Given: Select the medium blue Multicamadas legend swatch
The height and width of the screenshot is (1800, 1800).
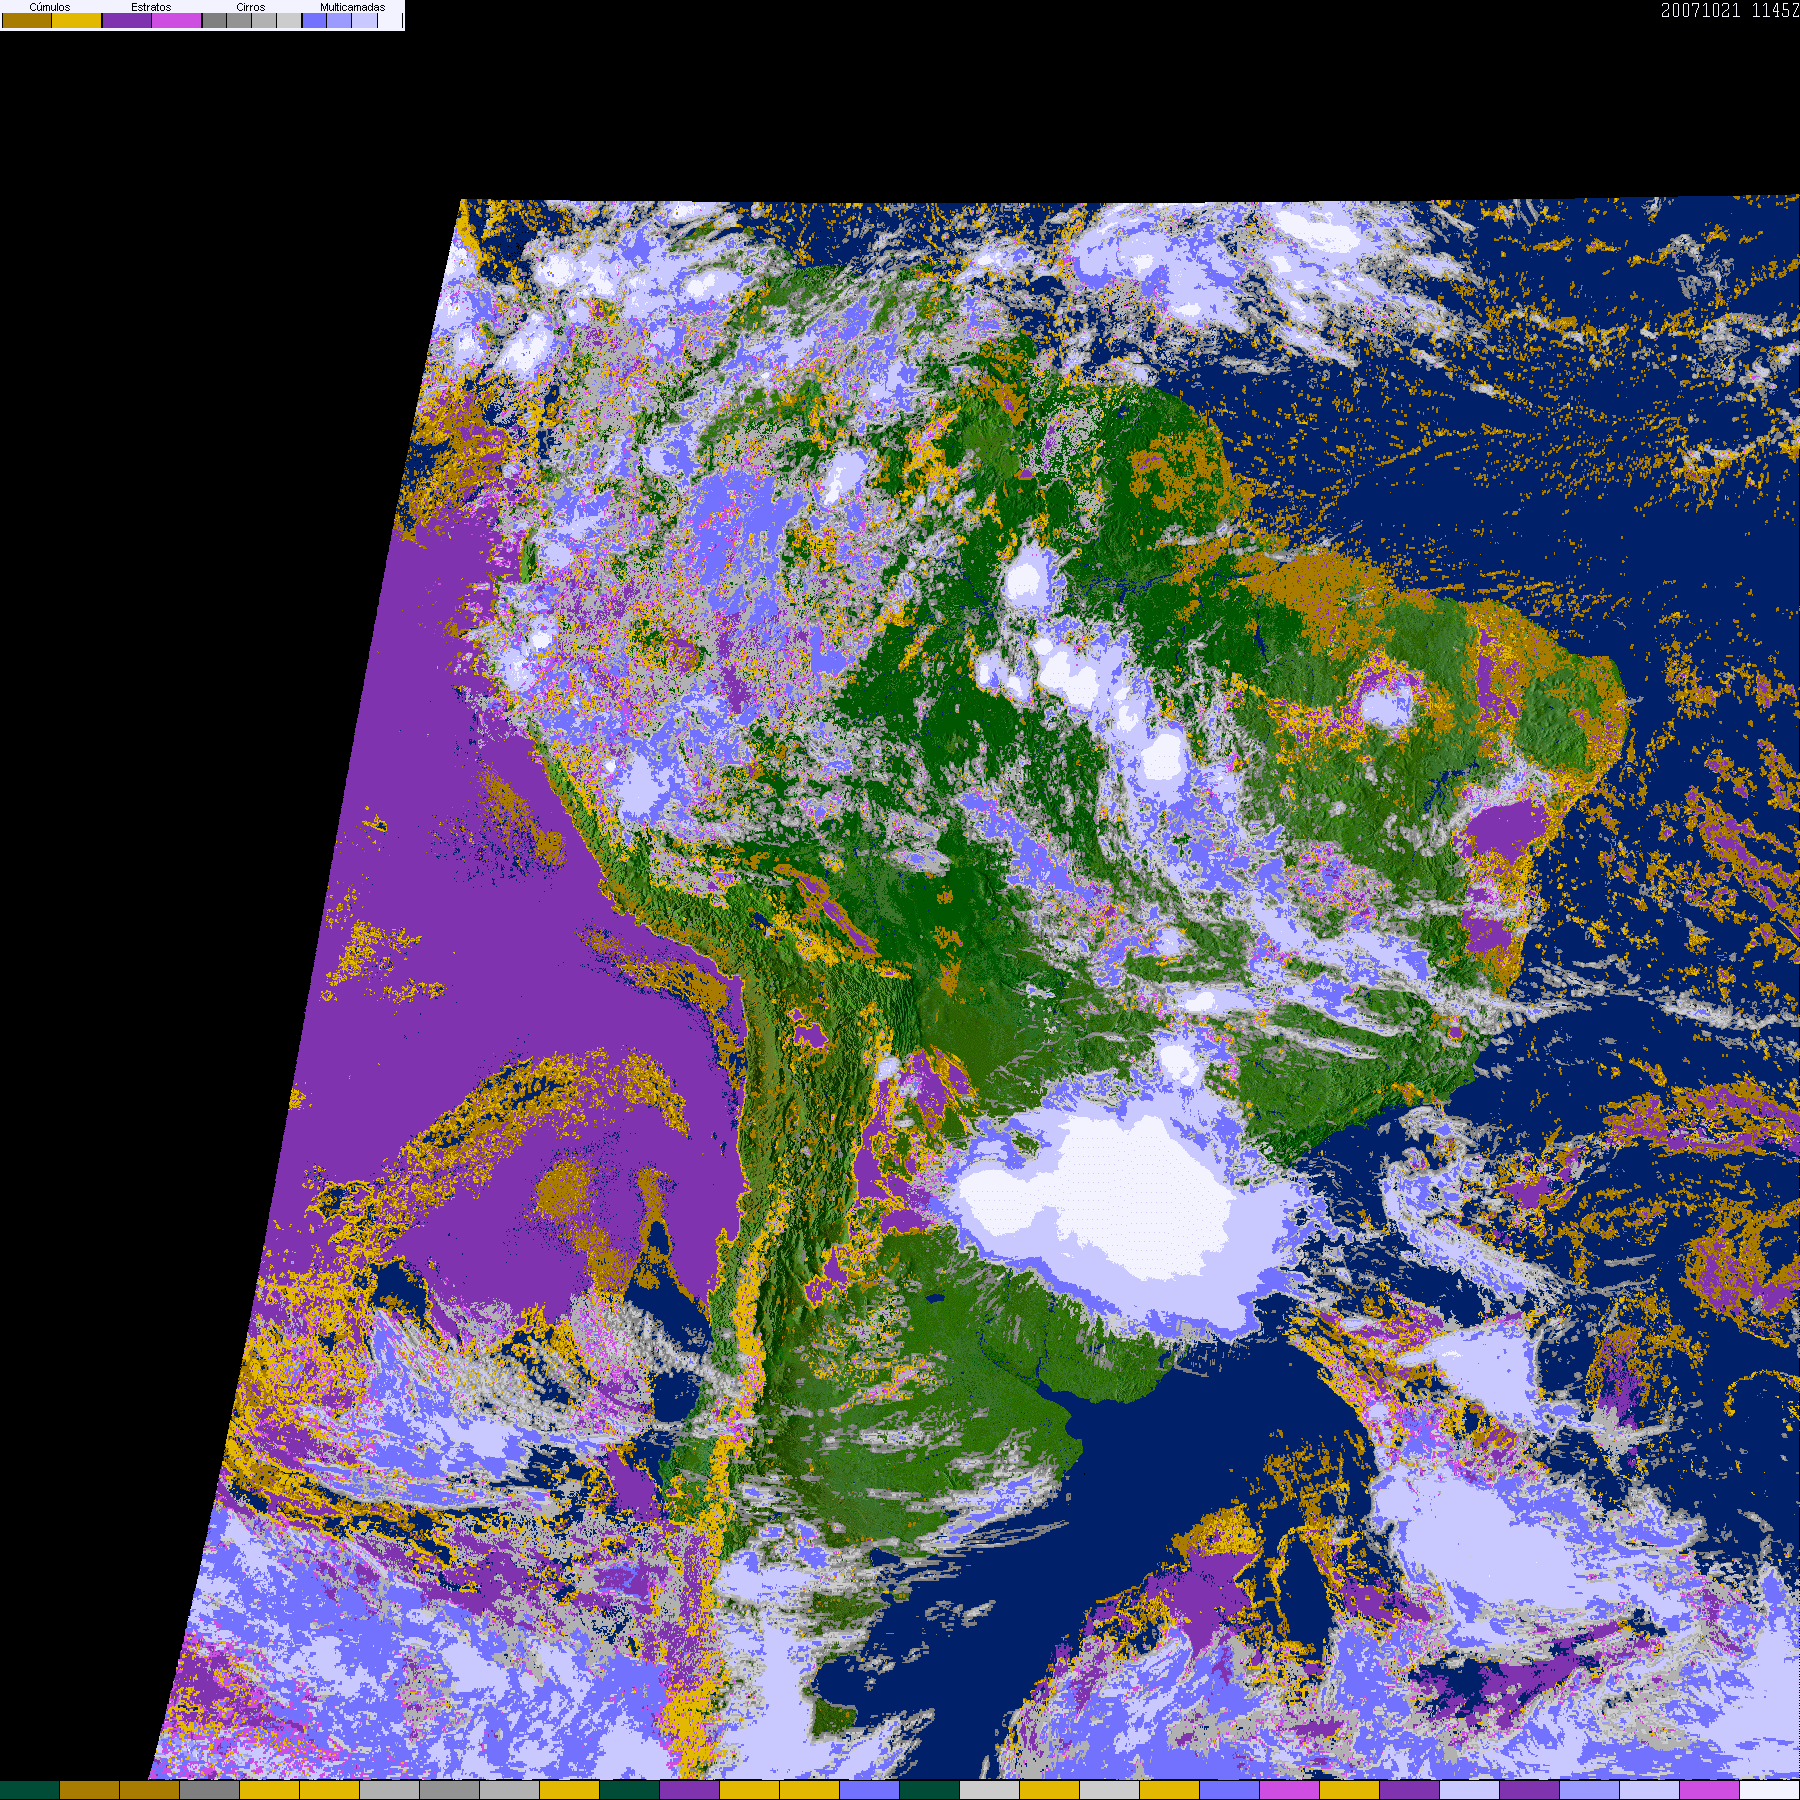Looking at the screenshot, I should (340, 21).
